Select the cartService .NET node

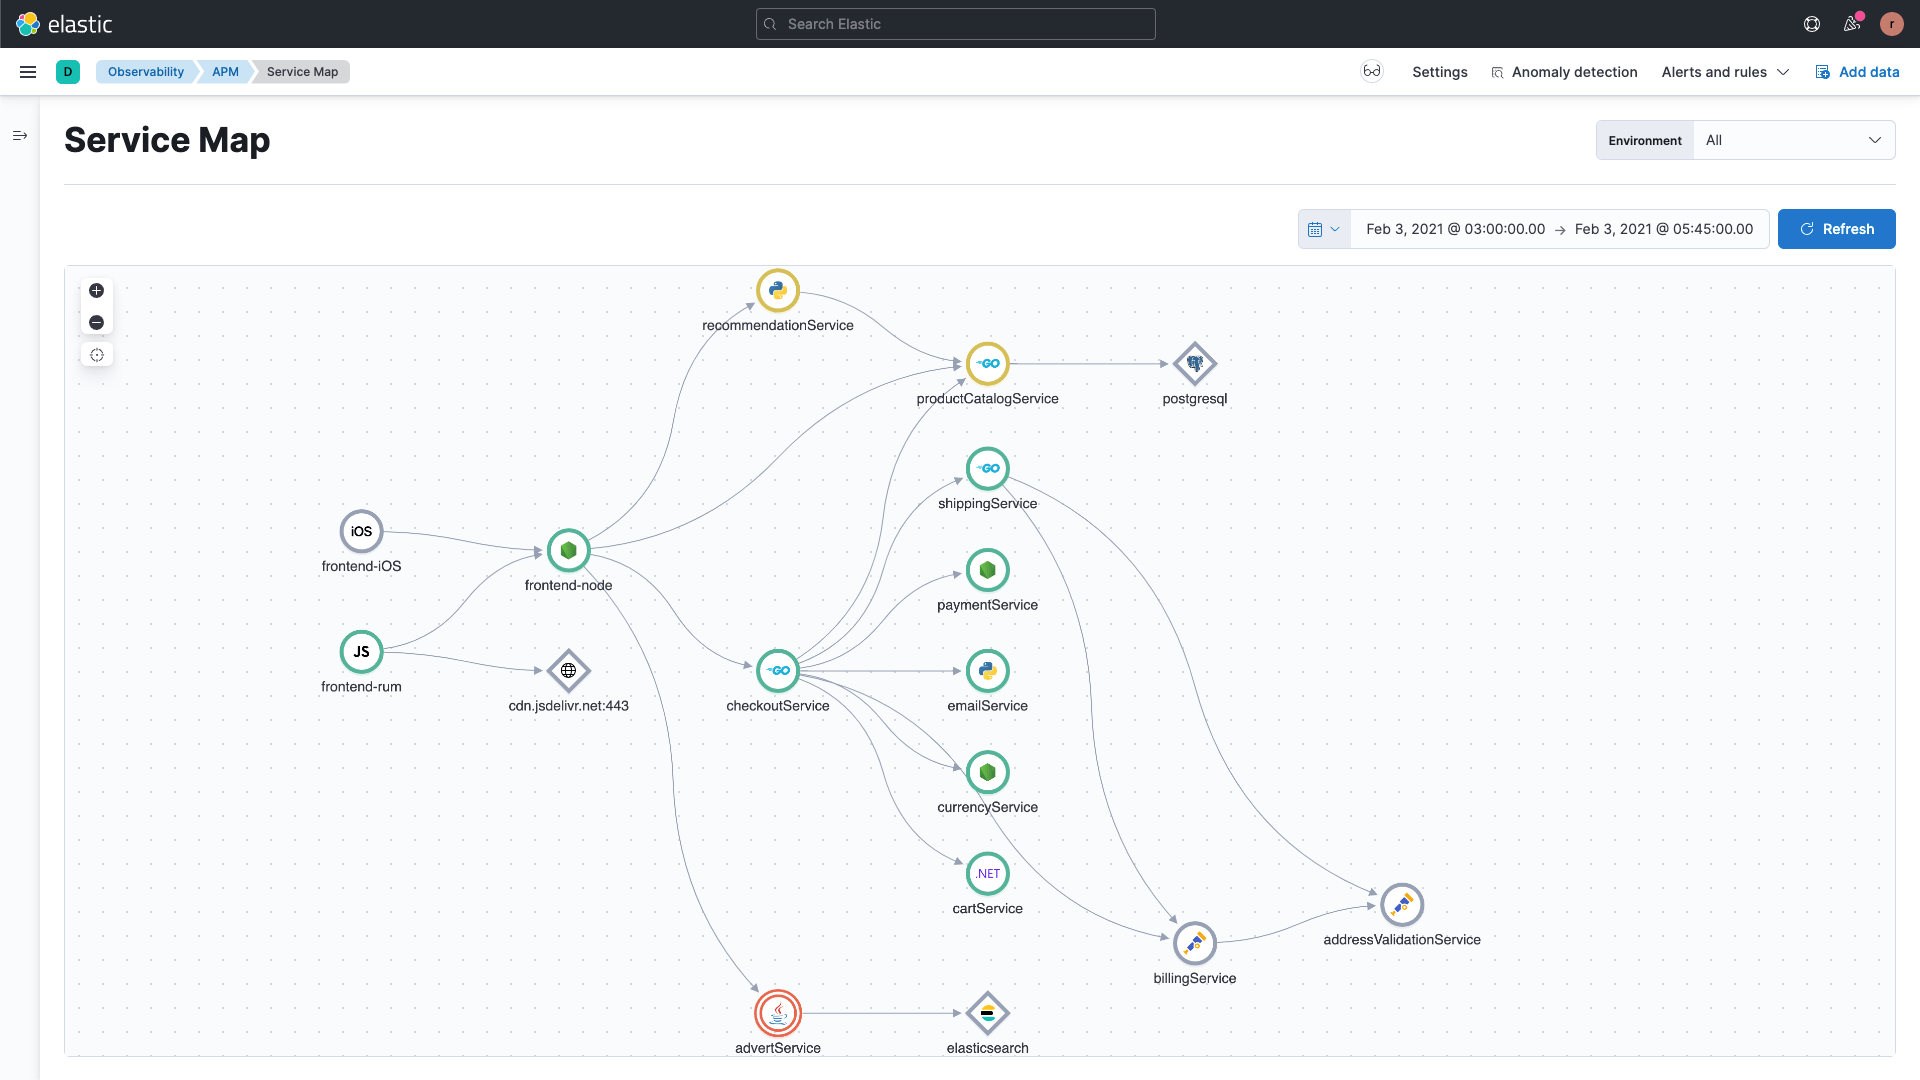[987, 874]
